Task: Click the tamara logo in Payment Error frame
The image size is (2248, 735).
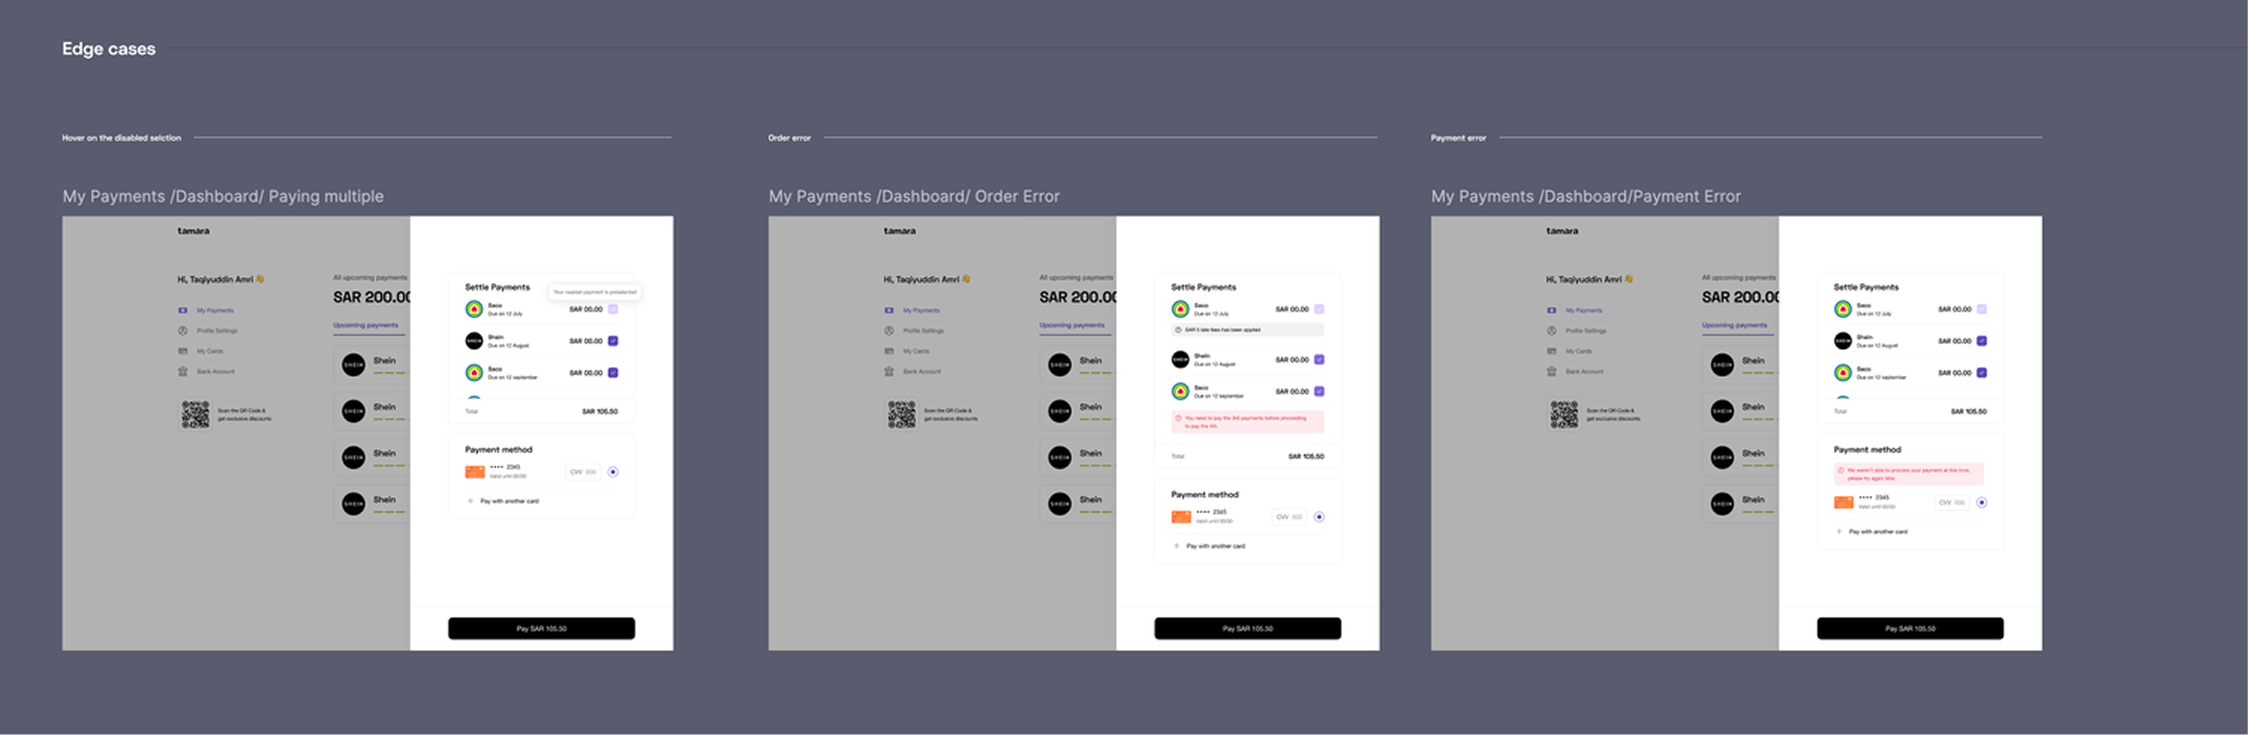Action: (x=1562, y=231)
